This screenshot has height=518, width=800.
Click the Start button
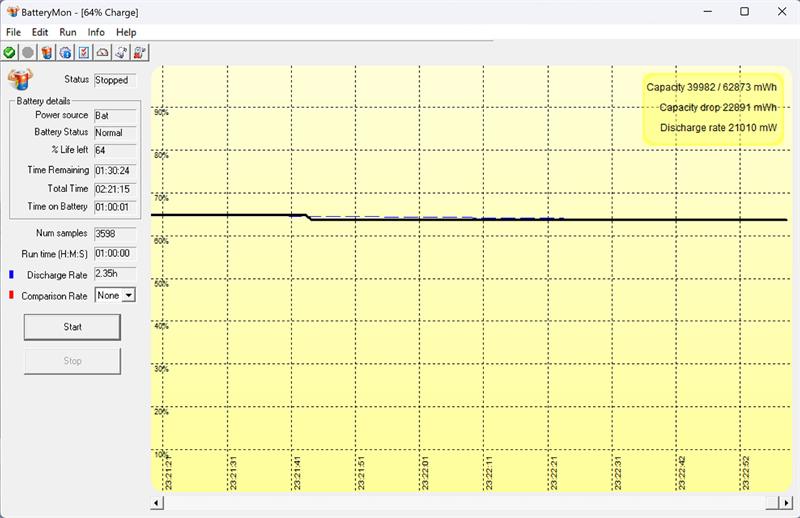[x=72, y=327]
